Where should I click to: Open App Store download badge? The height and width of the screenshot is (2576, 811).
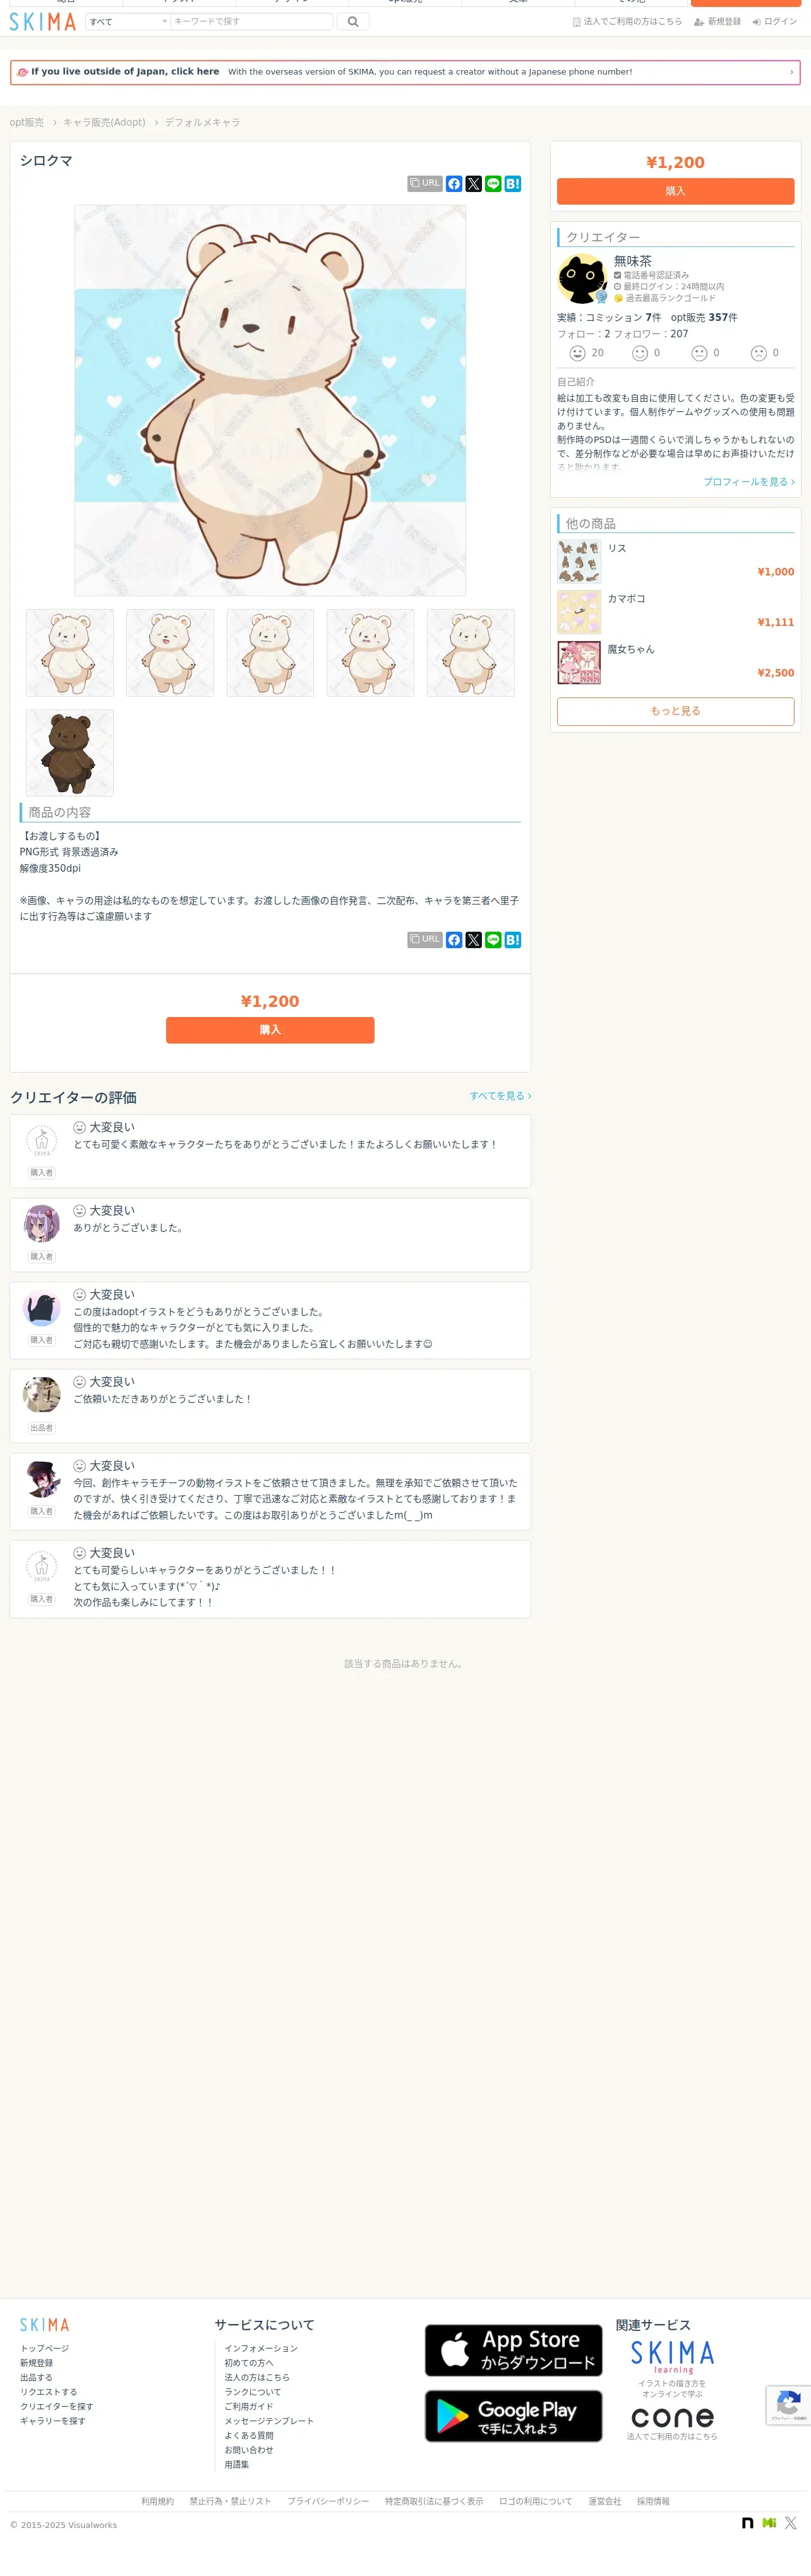coord(514,2350)
